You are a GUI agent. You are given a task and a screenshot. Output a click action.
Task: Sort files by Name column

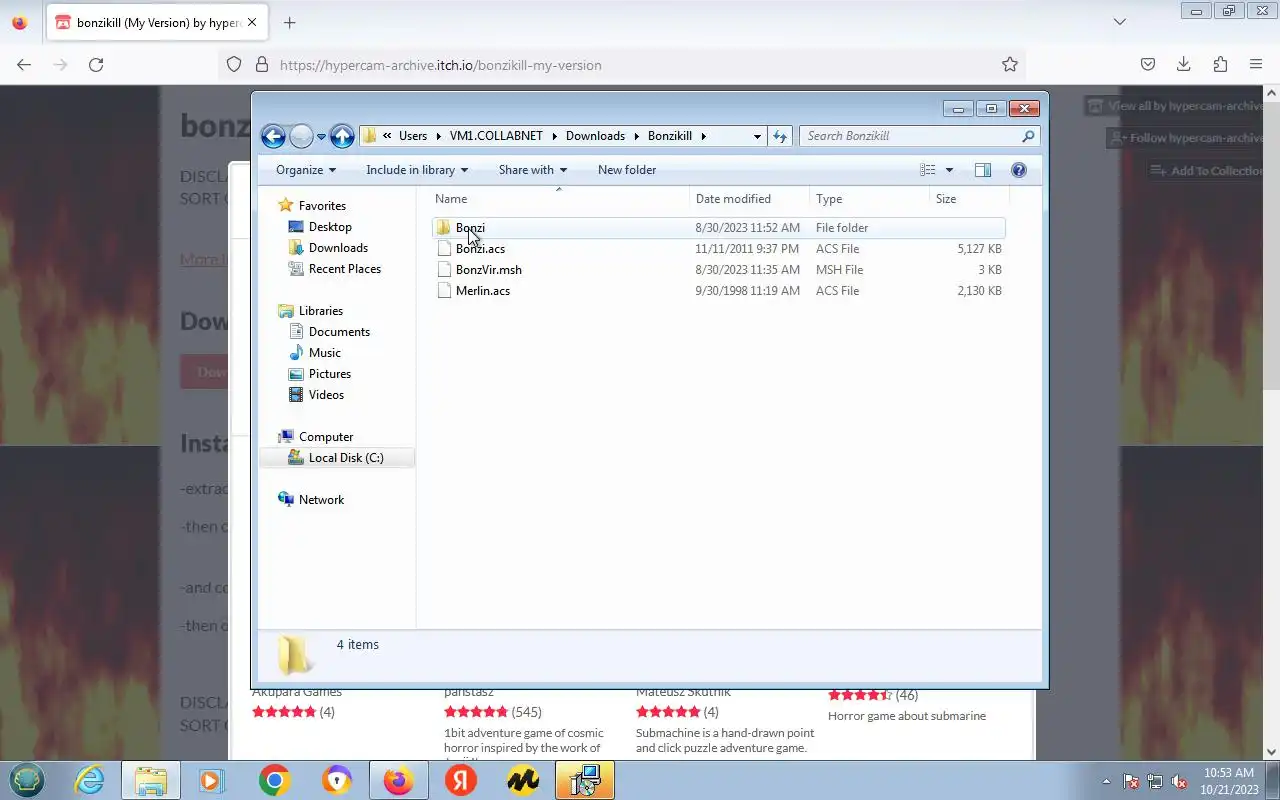click(x=558, y=199)
